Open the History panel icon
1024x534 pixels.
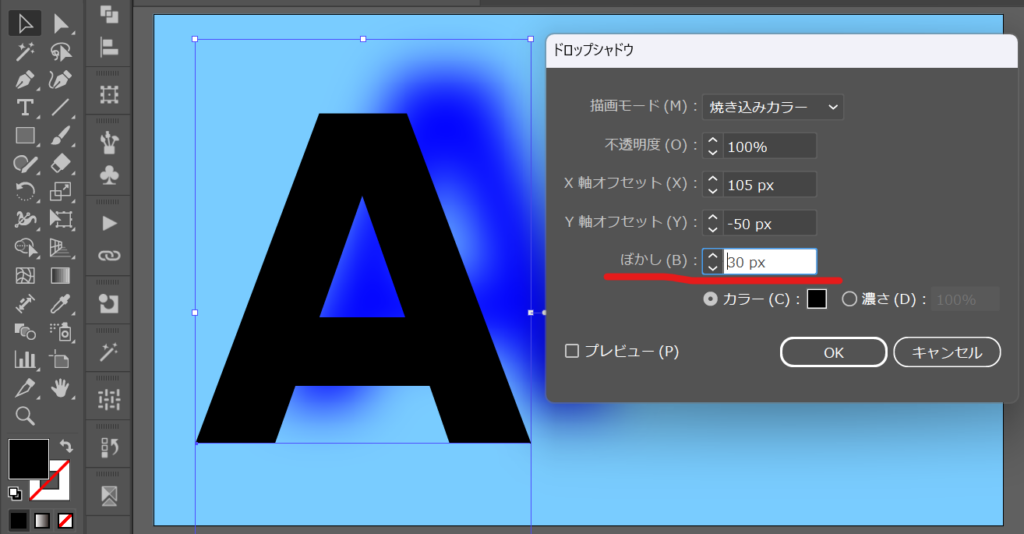tap(109, 447)
